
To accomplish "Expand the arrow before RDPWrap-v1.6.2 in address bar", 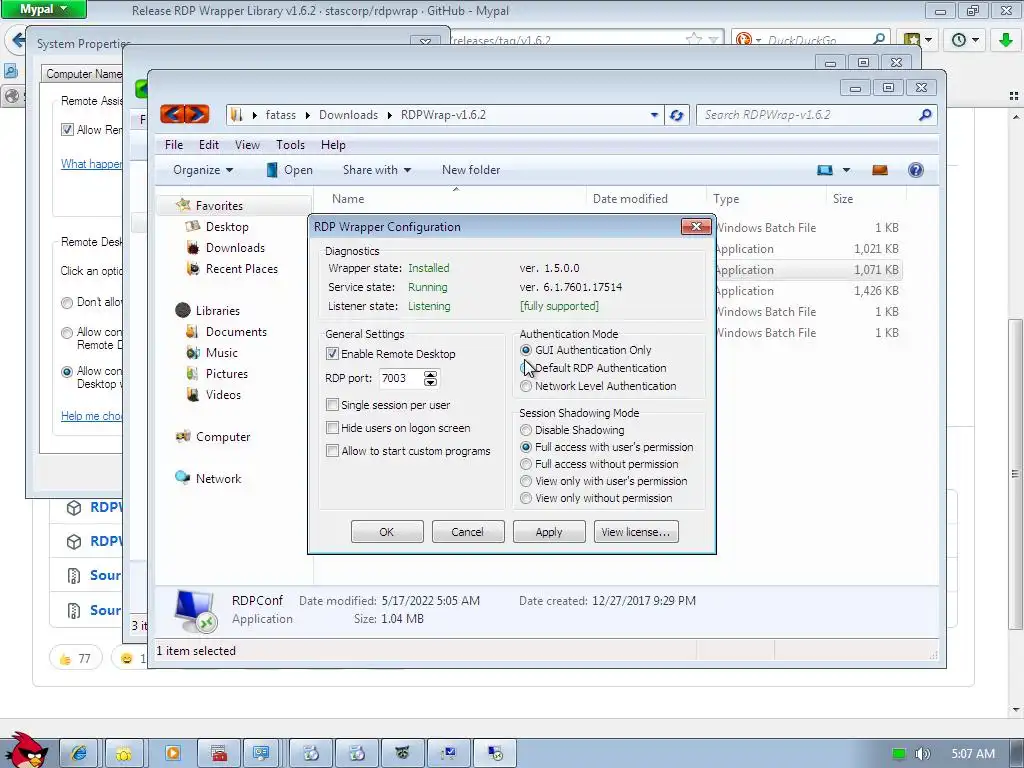I will point(389,115).
